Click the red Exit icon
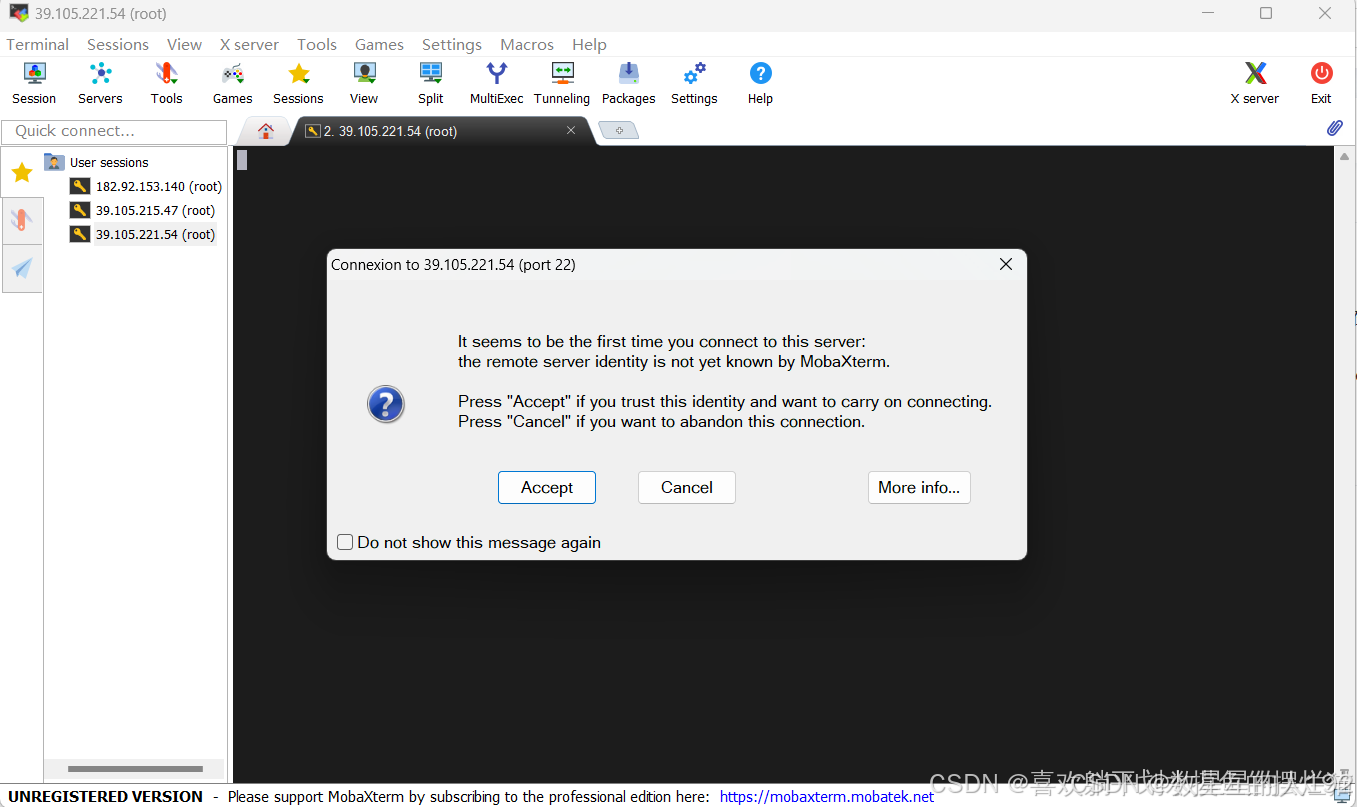 [1321, 83]
